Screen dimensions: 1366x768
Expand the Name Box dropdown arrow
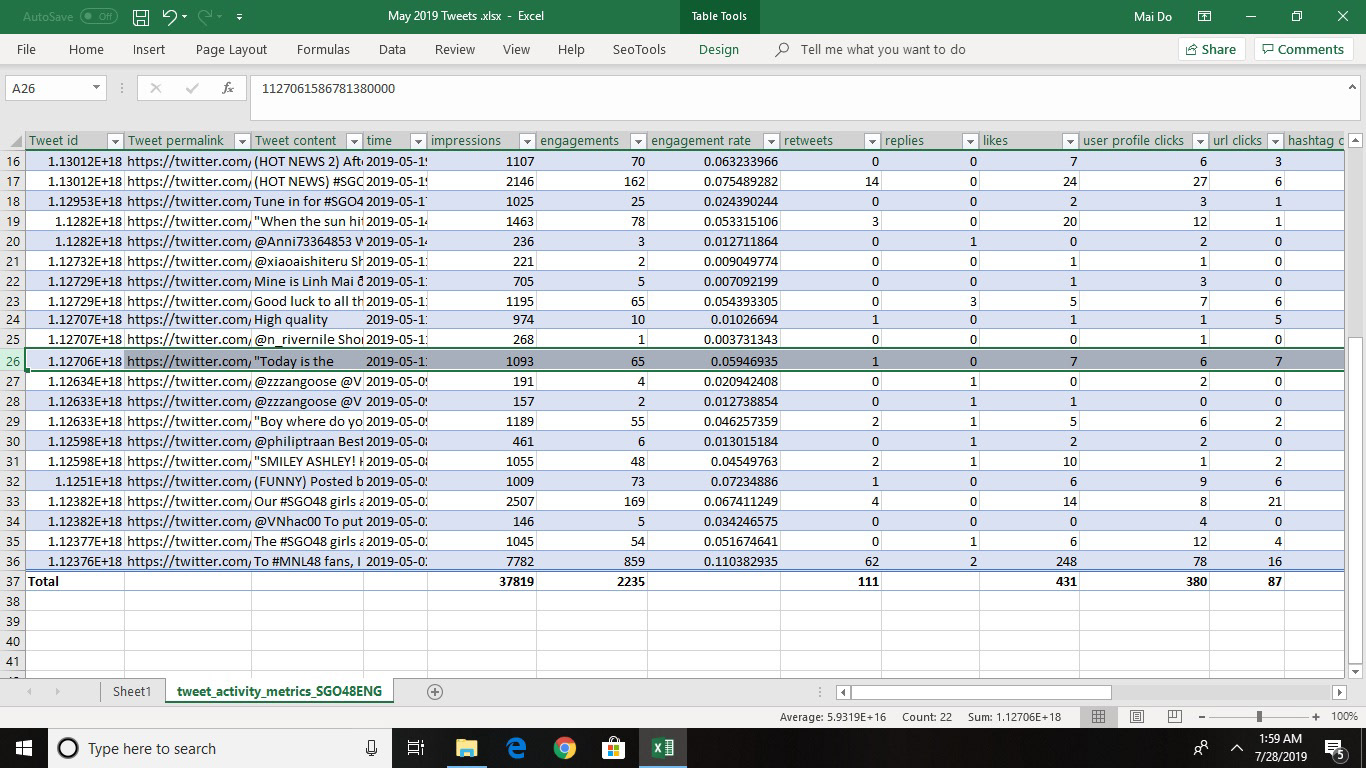coord(96,88)
